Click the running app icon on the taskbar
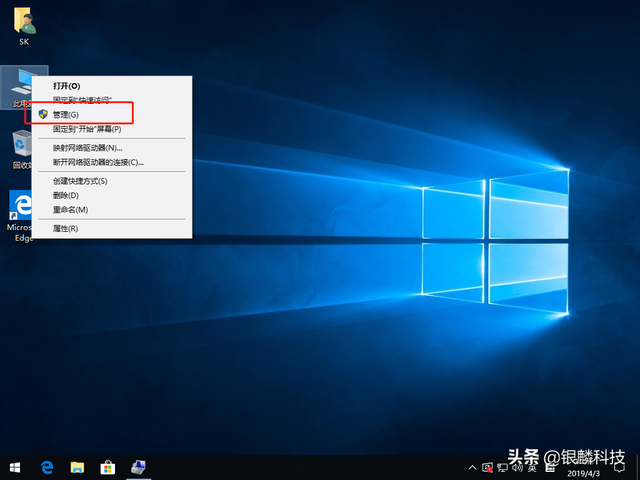Viewport: 640px width, 480px height. (138, 467)
